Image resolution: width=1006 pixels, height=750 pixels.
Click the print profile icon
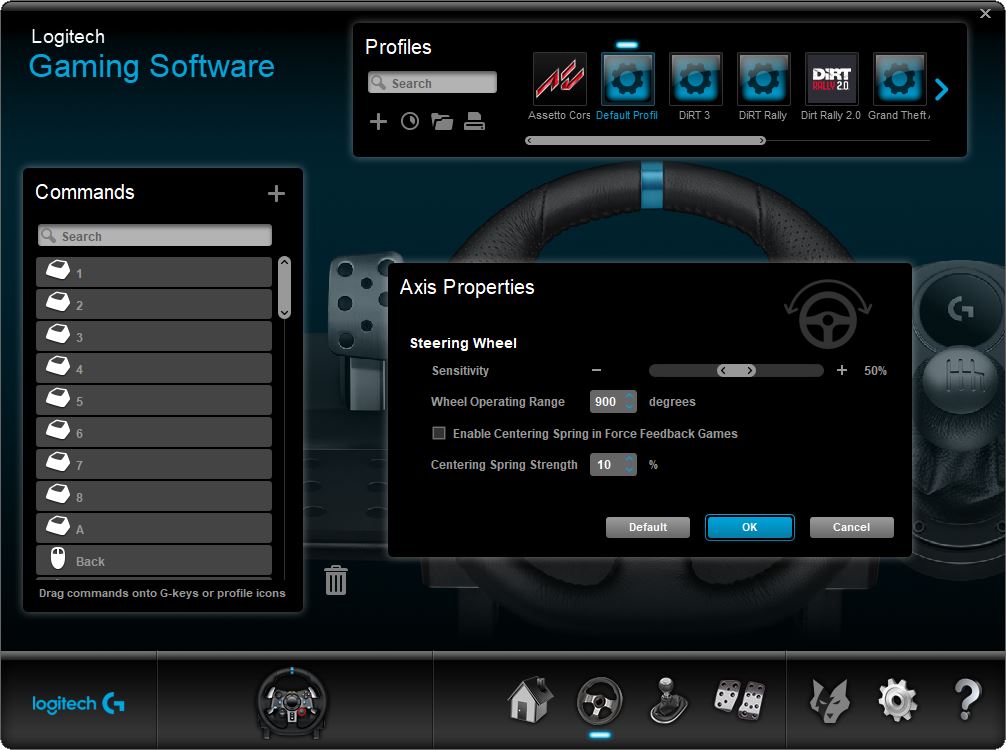coord(474,121)
